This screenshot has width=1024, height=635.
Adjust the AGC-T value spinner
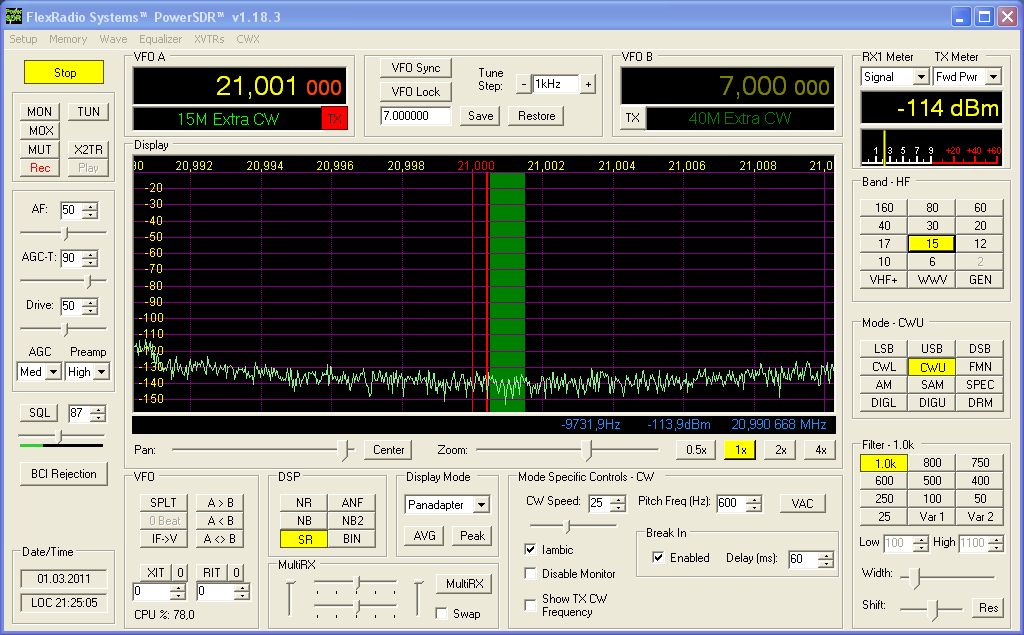pyautogui.click(x=91, y=258)
